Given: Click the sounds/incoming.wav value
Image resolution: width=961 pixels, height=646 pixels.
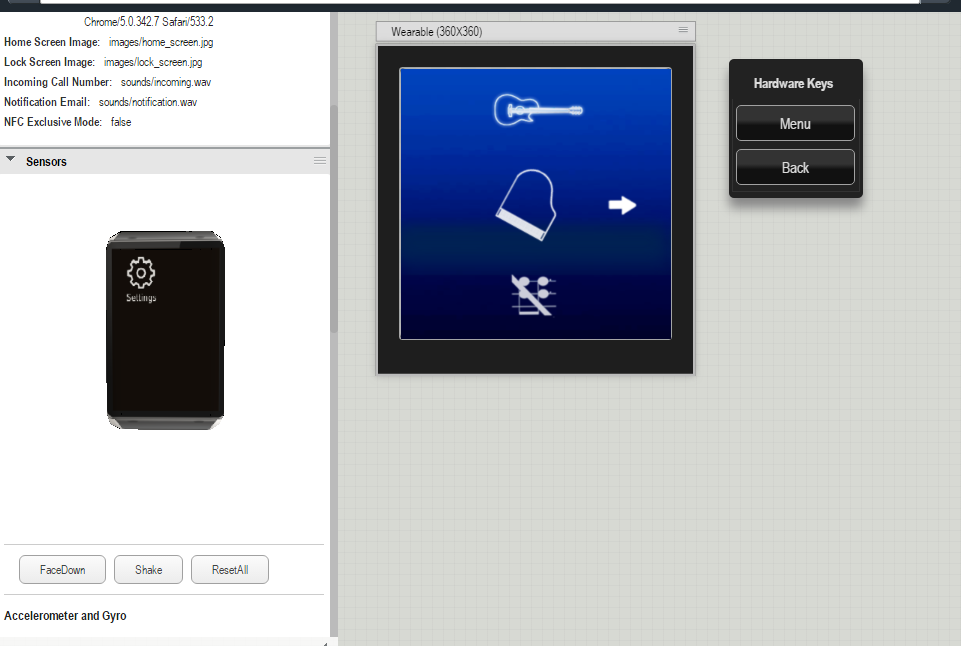Looking at the screenshot, I should [x=166, y=82].
